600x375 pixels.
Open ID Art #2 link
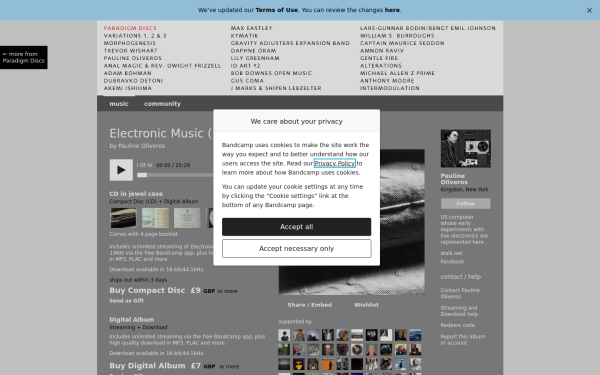[245, 65]
